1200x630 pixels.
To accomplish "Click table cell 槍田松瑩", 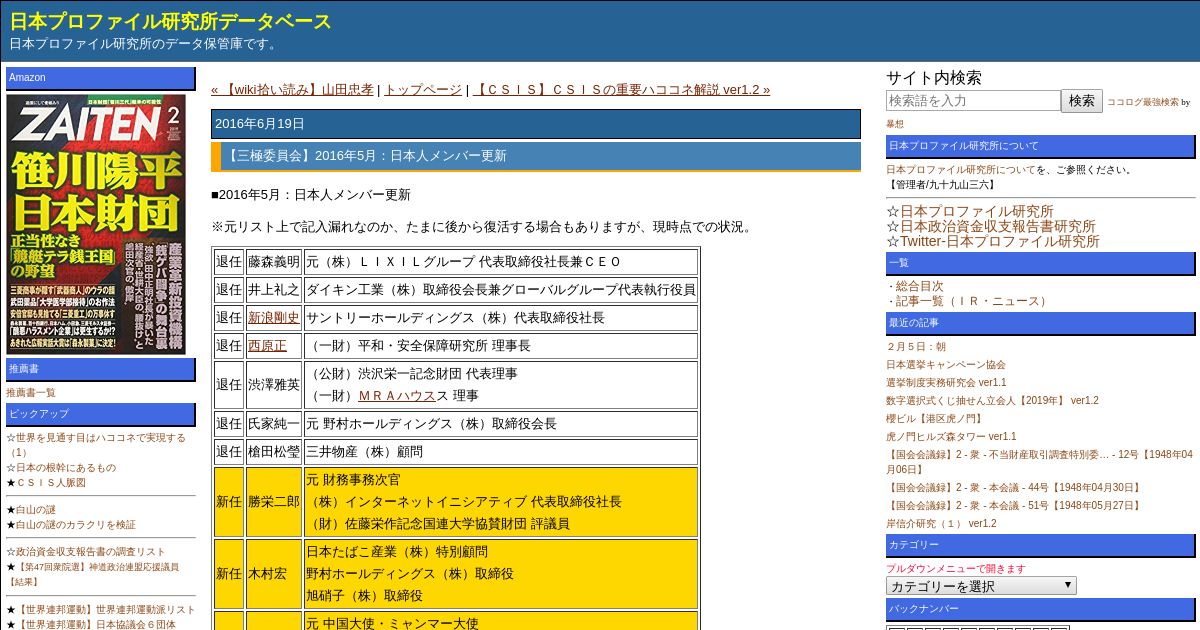I will [274, 452].
